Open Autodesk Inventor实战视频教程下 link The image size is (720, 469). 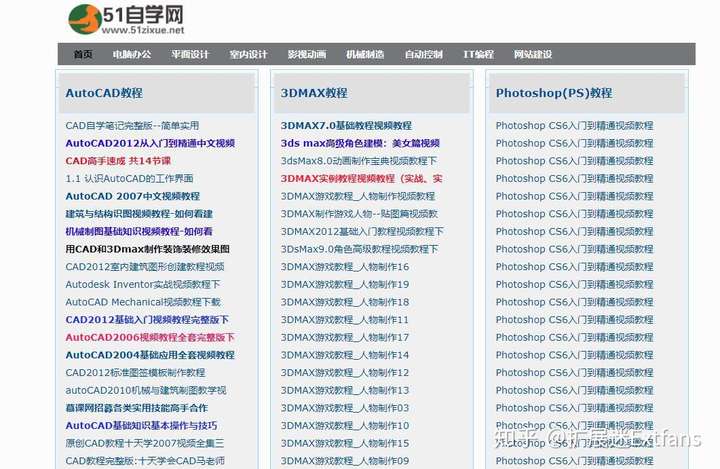[x=143, y=284]
